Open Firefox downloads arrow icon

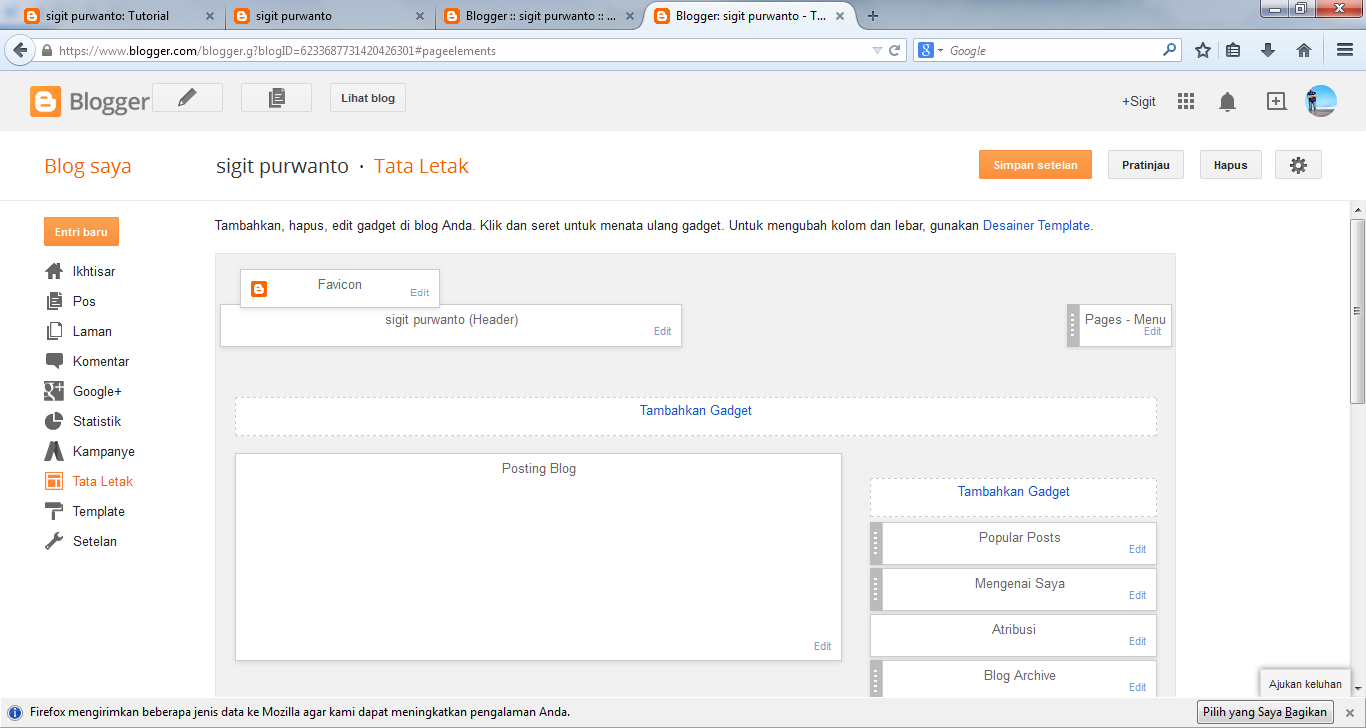click(1268, 50)
